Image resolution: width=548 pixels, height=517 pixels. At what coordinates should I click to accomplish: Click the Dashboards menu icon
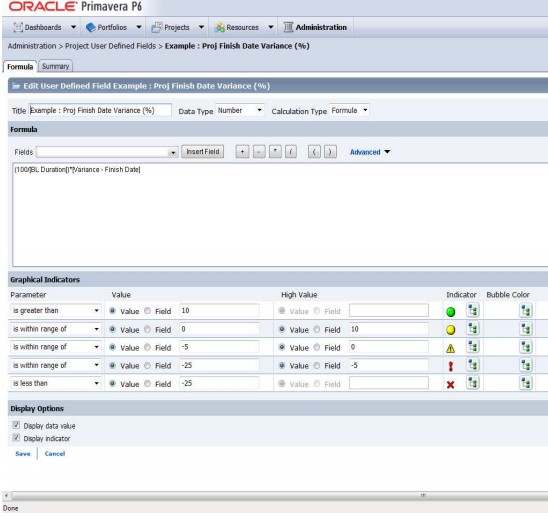pyautogui.click(x=18, y=27)
